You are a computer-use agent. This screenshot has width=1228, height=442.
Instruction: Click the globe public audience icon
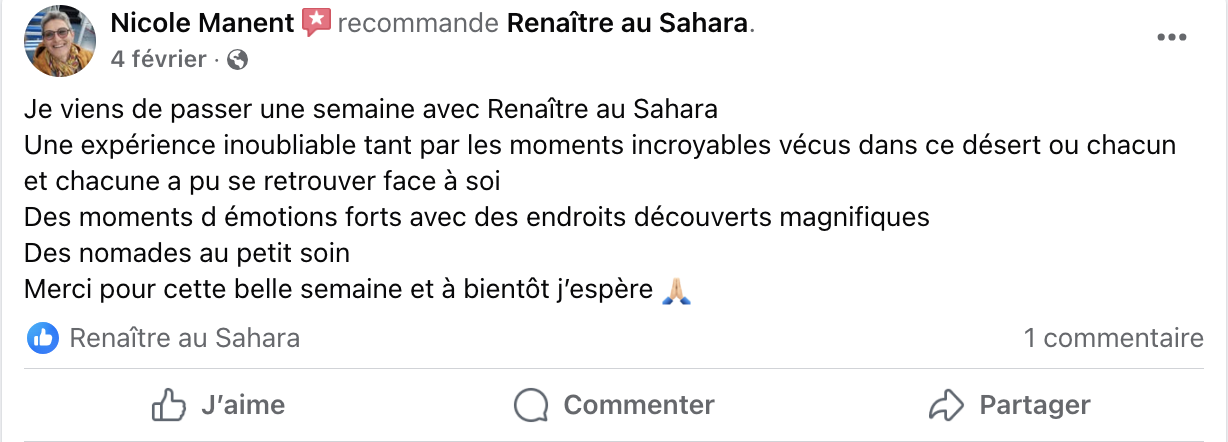[238, 60]
